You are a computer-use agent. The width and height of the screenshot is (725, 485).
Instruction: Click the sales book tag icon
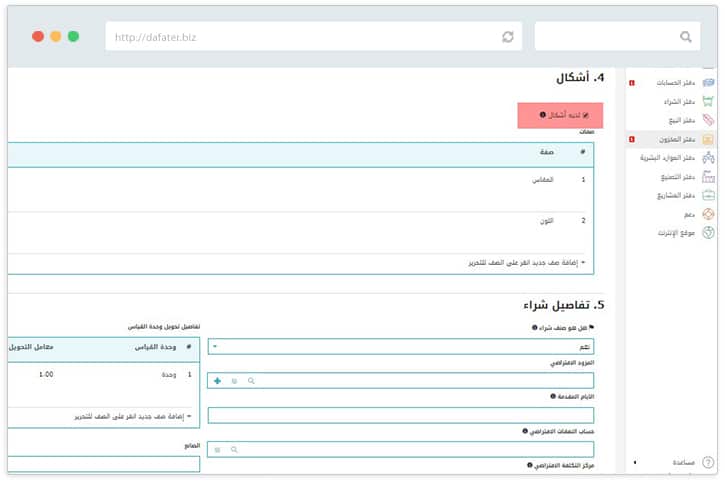708,120
